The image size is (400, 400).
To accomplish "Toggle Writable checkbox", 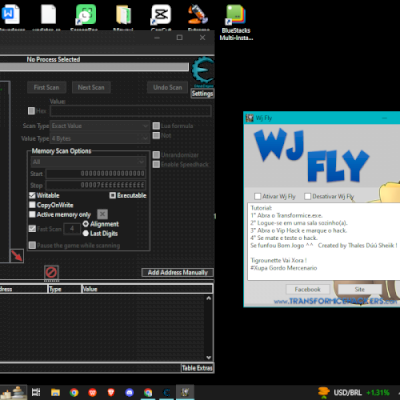I will 32,195.
